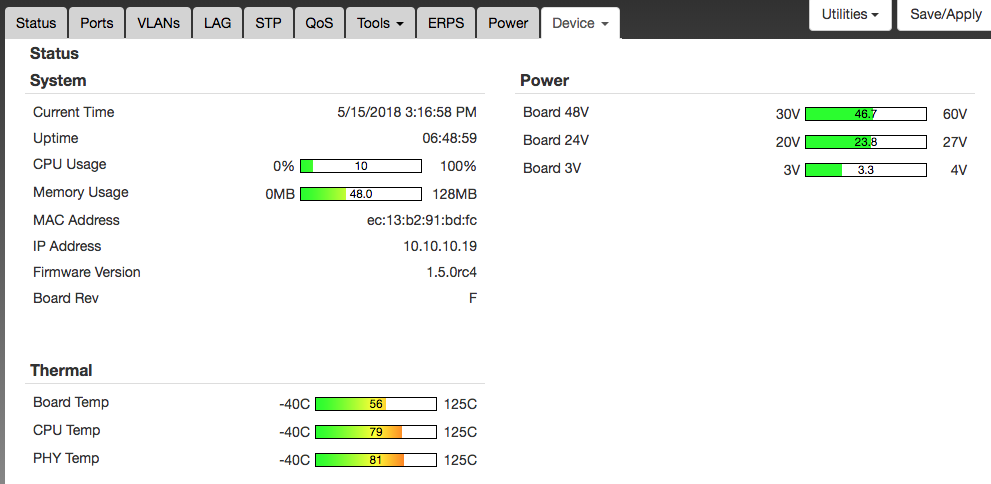Click the CPU Usage progress bar
This screenshot has width=991, height=484.
pos(361,166)
